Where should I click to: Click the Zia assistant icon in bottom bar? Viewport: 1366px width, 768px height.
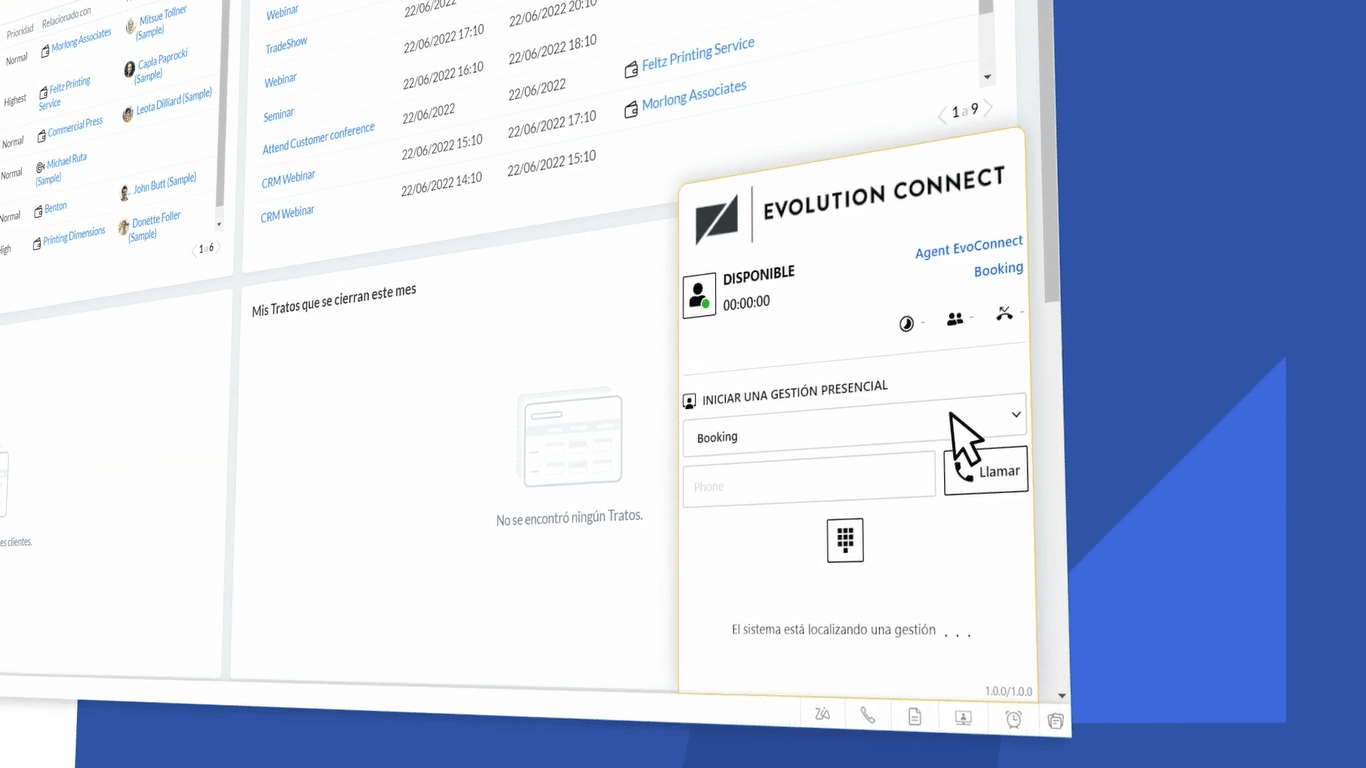point(822,713)
